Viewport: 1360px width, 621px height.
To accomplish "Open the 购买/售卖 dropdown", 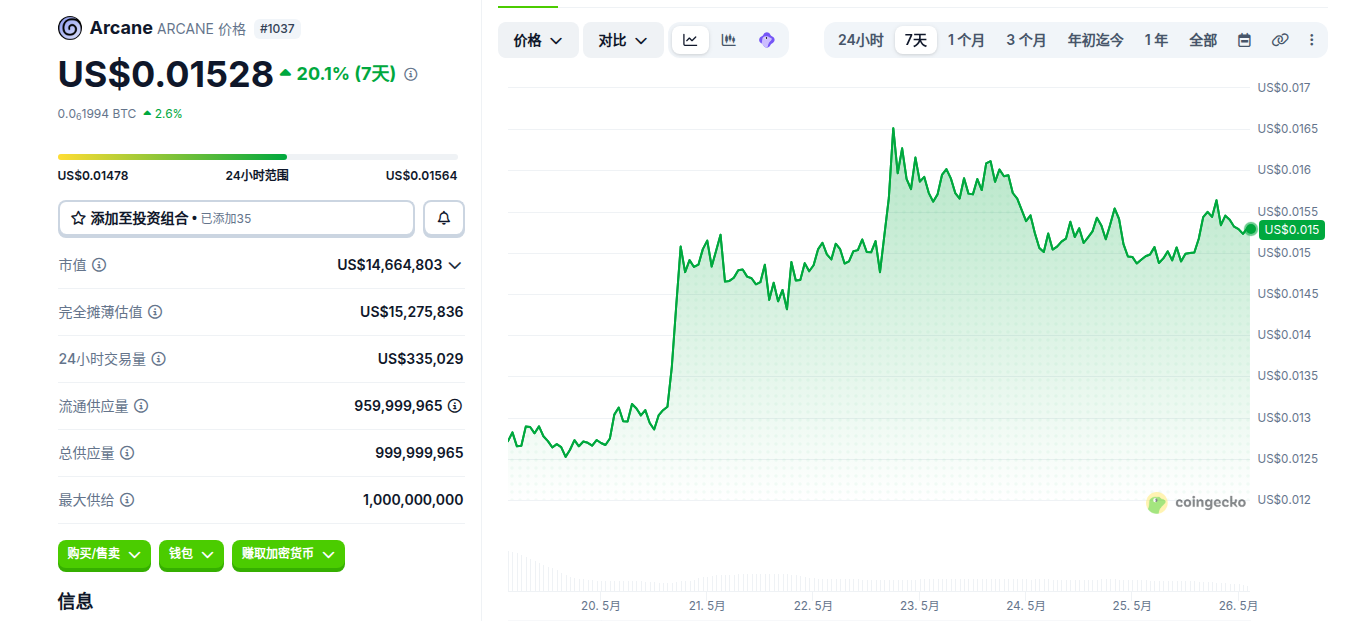I will pos(105,554).
